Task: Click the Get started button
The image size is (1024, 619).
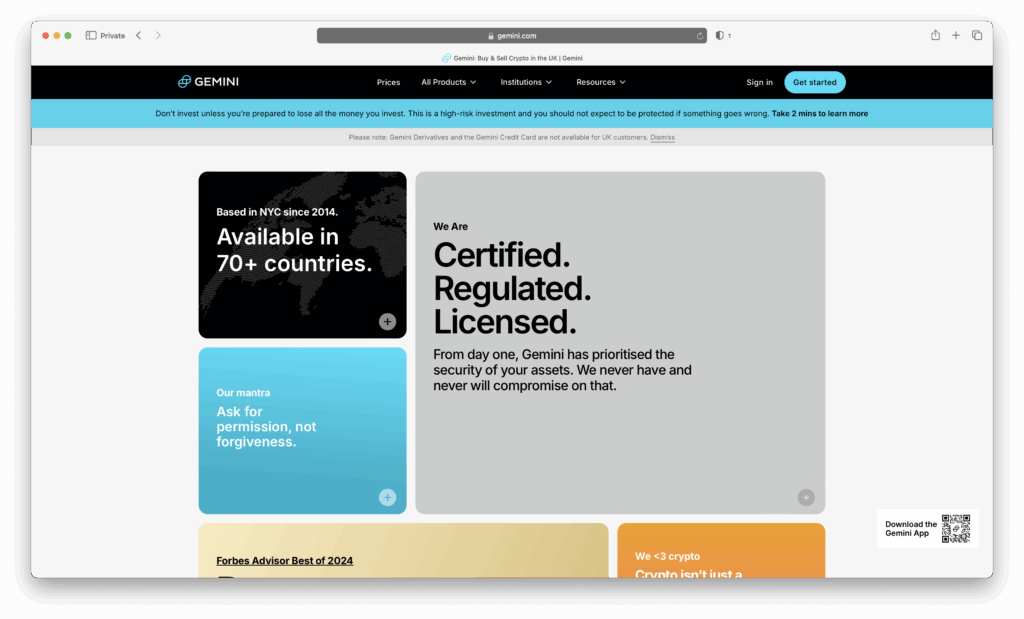Action: (814, 82)
